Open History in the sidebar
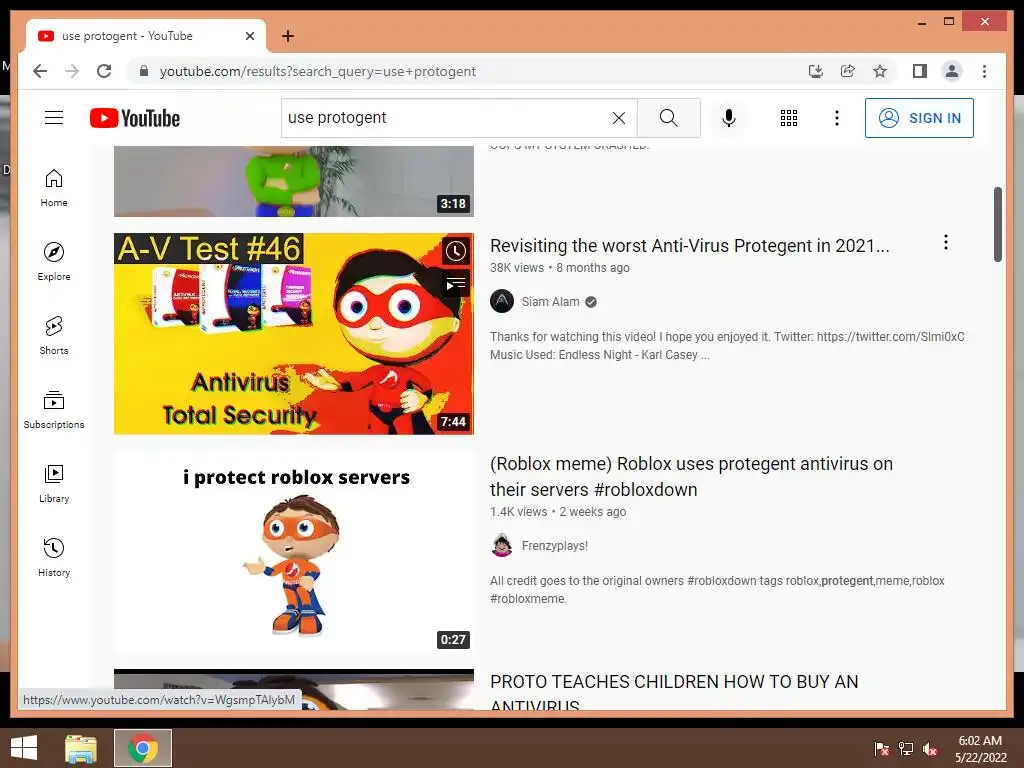 tap(54, 557)
